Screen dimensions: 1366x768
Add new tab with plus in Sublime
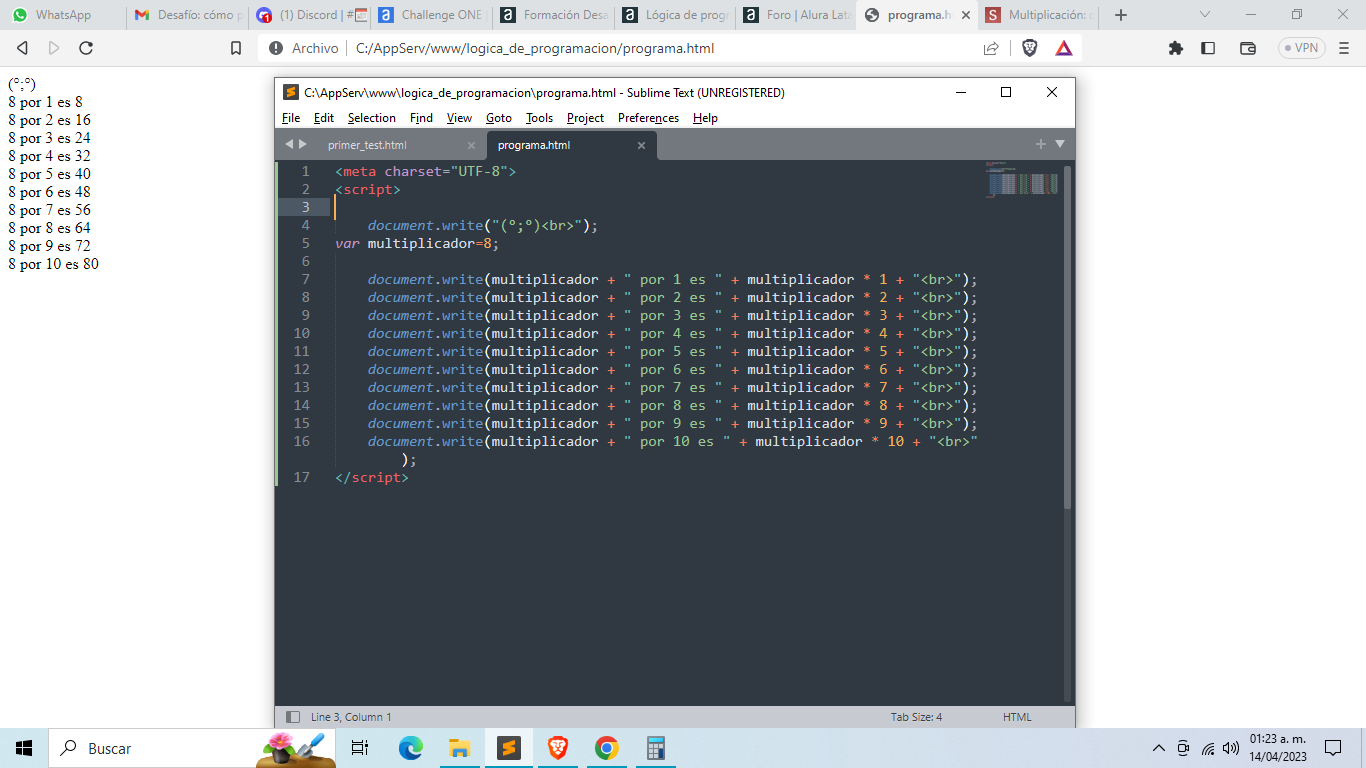tap(1041, 144)
